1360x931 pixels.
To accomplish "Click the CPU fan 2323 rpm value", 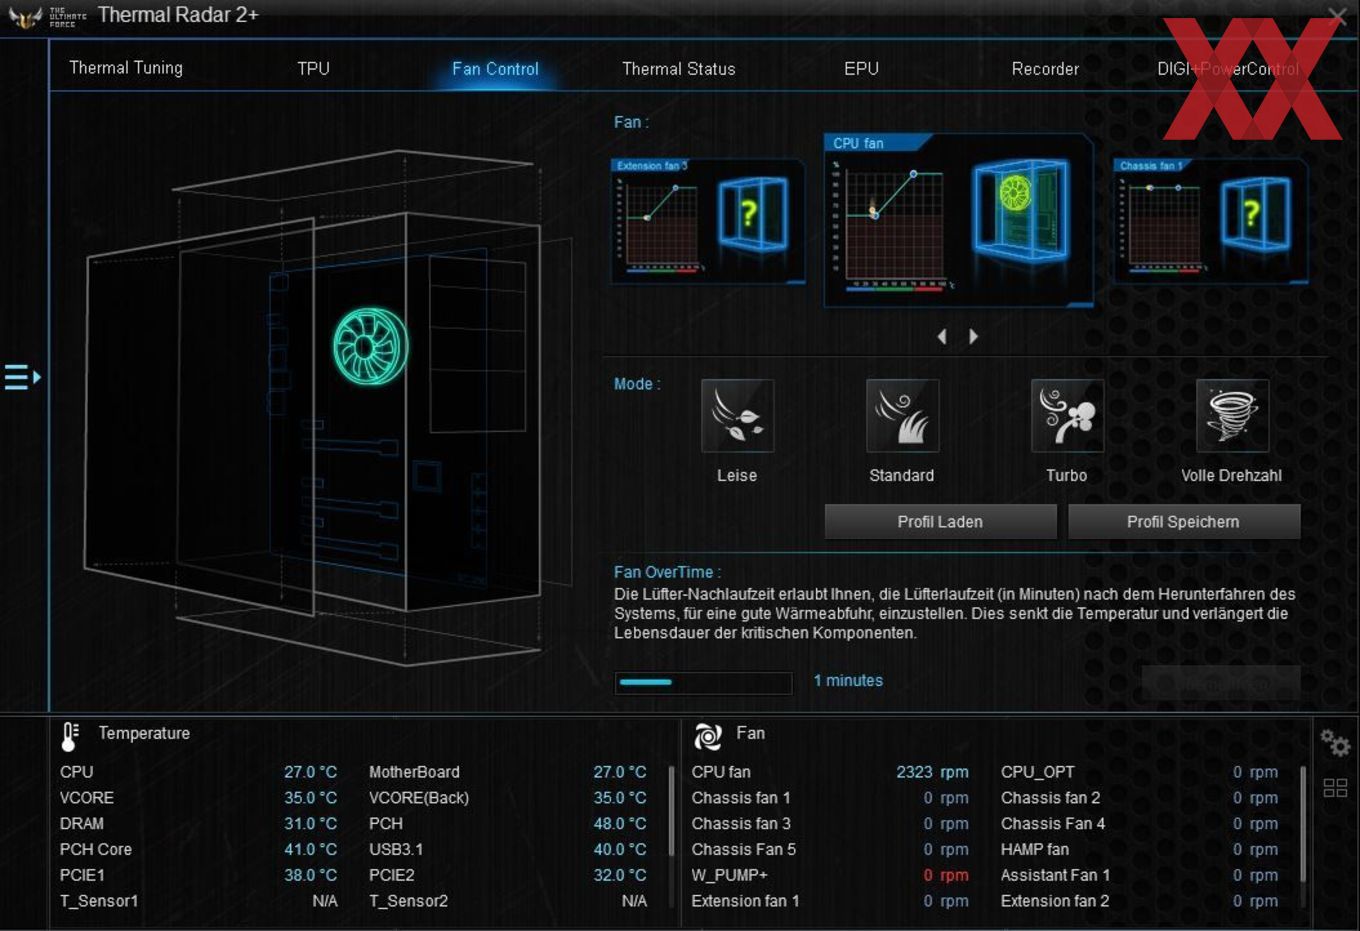I will click(932, 772).
